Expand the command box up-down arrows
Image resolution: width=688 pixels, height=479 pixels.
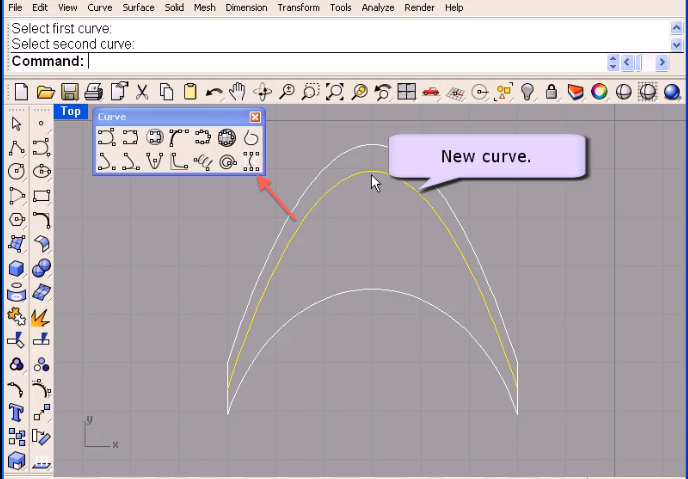pyautogui.click(x=613, y=62)
